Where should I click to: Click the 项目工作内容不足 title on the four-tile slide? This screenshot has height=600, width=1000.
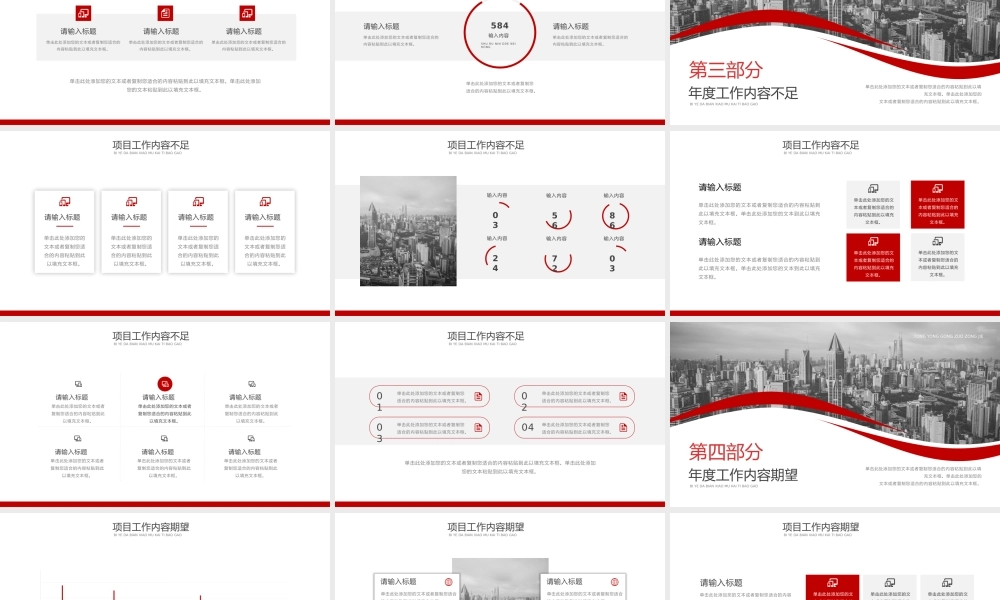pos(820,145)
